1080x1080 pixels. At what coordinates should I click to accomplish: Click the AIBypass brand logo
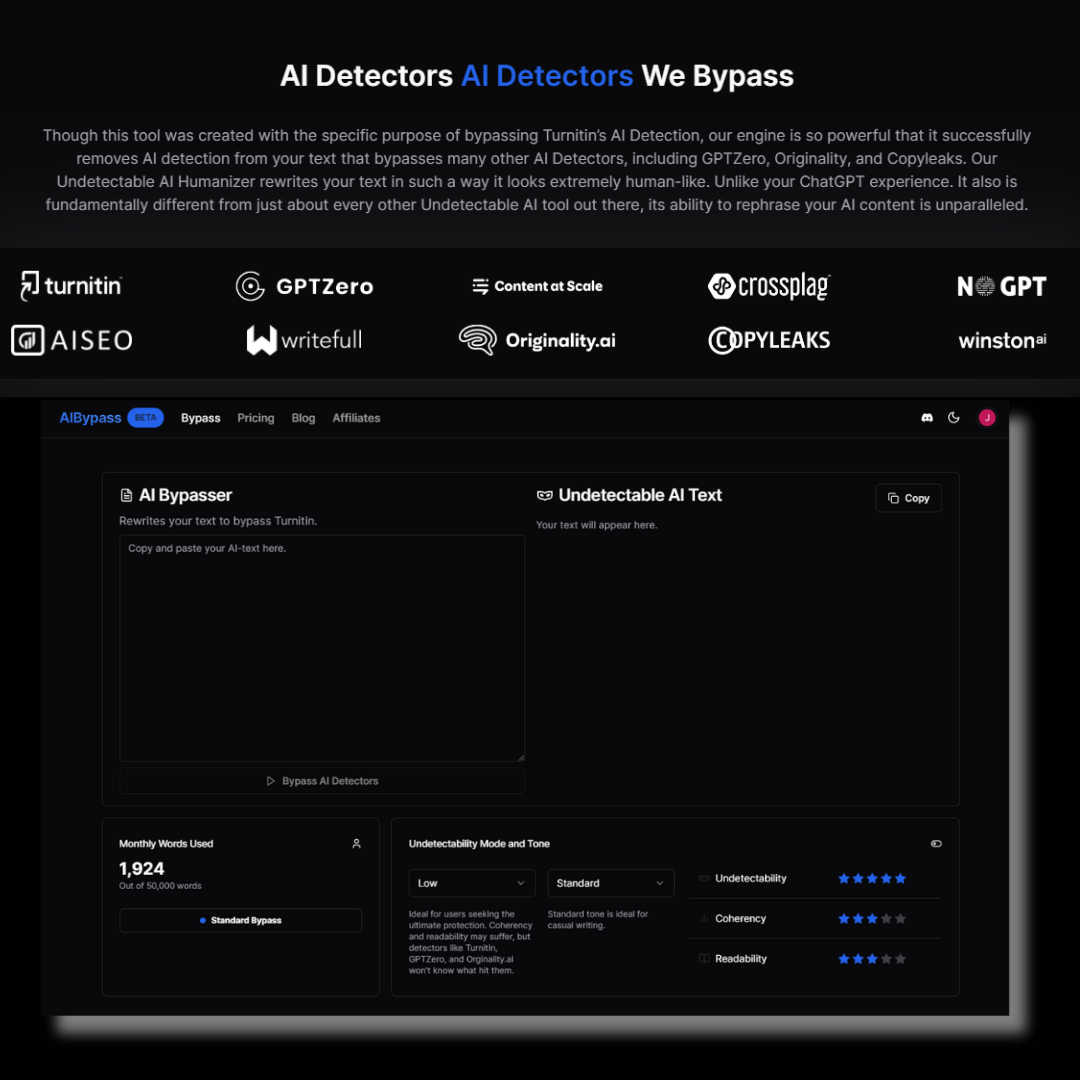point(90,418)
